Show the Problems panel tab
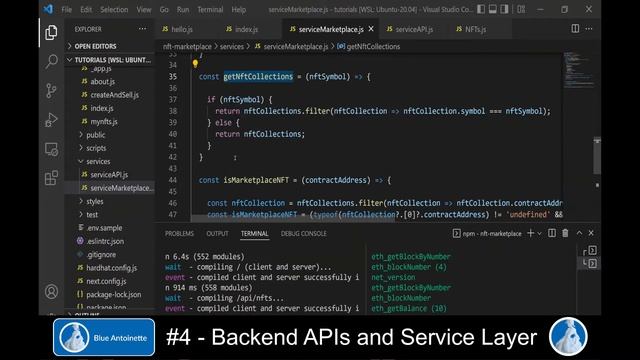The image size is (640, 360). (179, 233)
